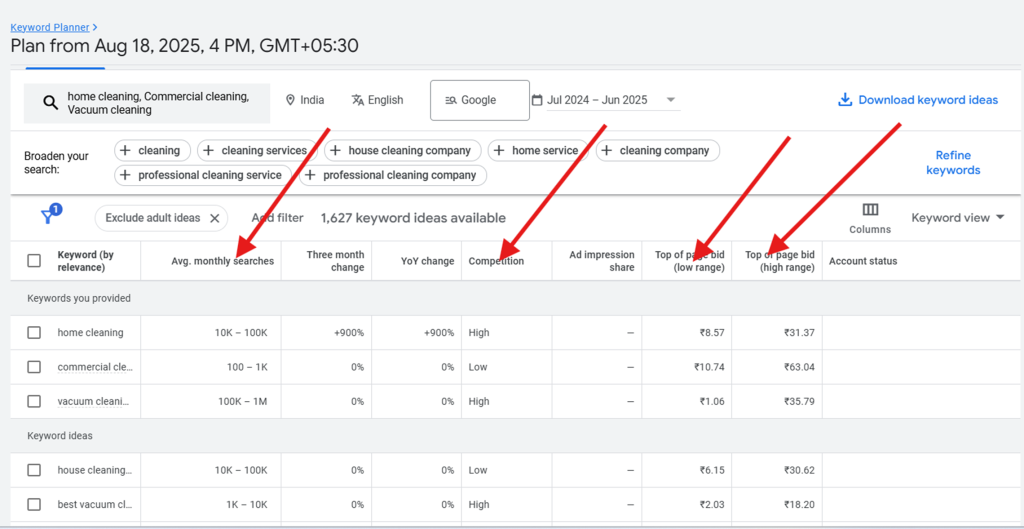The height and width of the screenshot is (529, 1024).
Task: Click the calendar icon beside the date range
Action: point(537,100)
